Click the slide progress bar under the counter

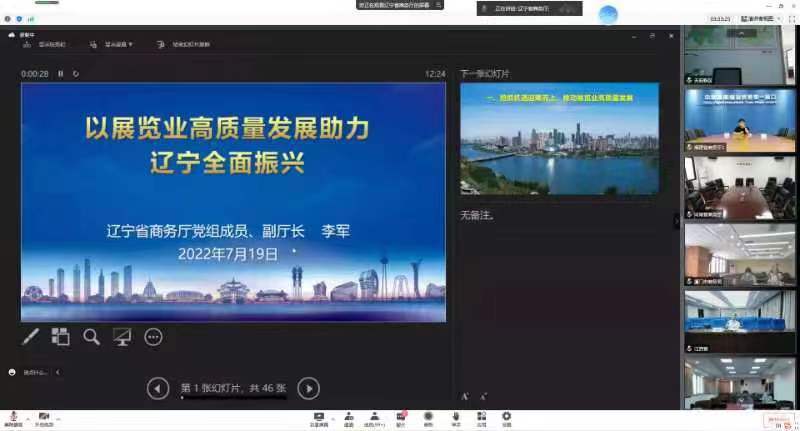[x=233, y=398]
